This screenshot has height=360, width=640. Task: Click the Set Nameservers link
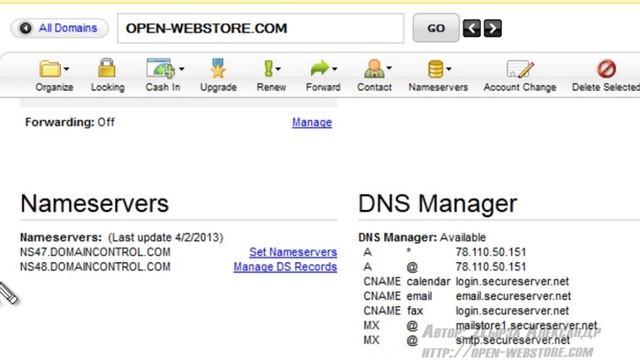point(293,252)
